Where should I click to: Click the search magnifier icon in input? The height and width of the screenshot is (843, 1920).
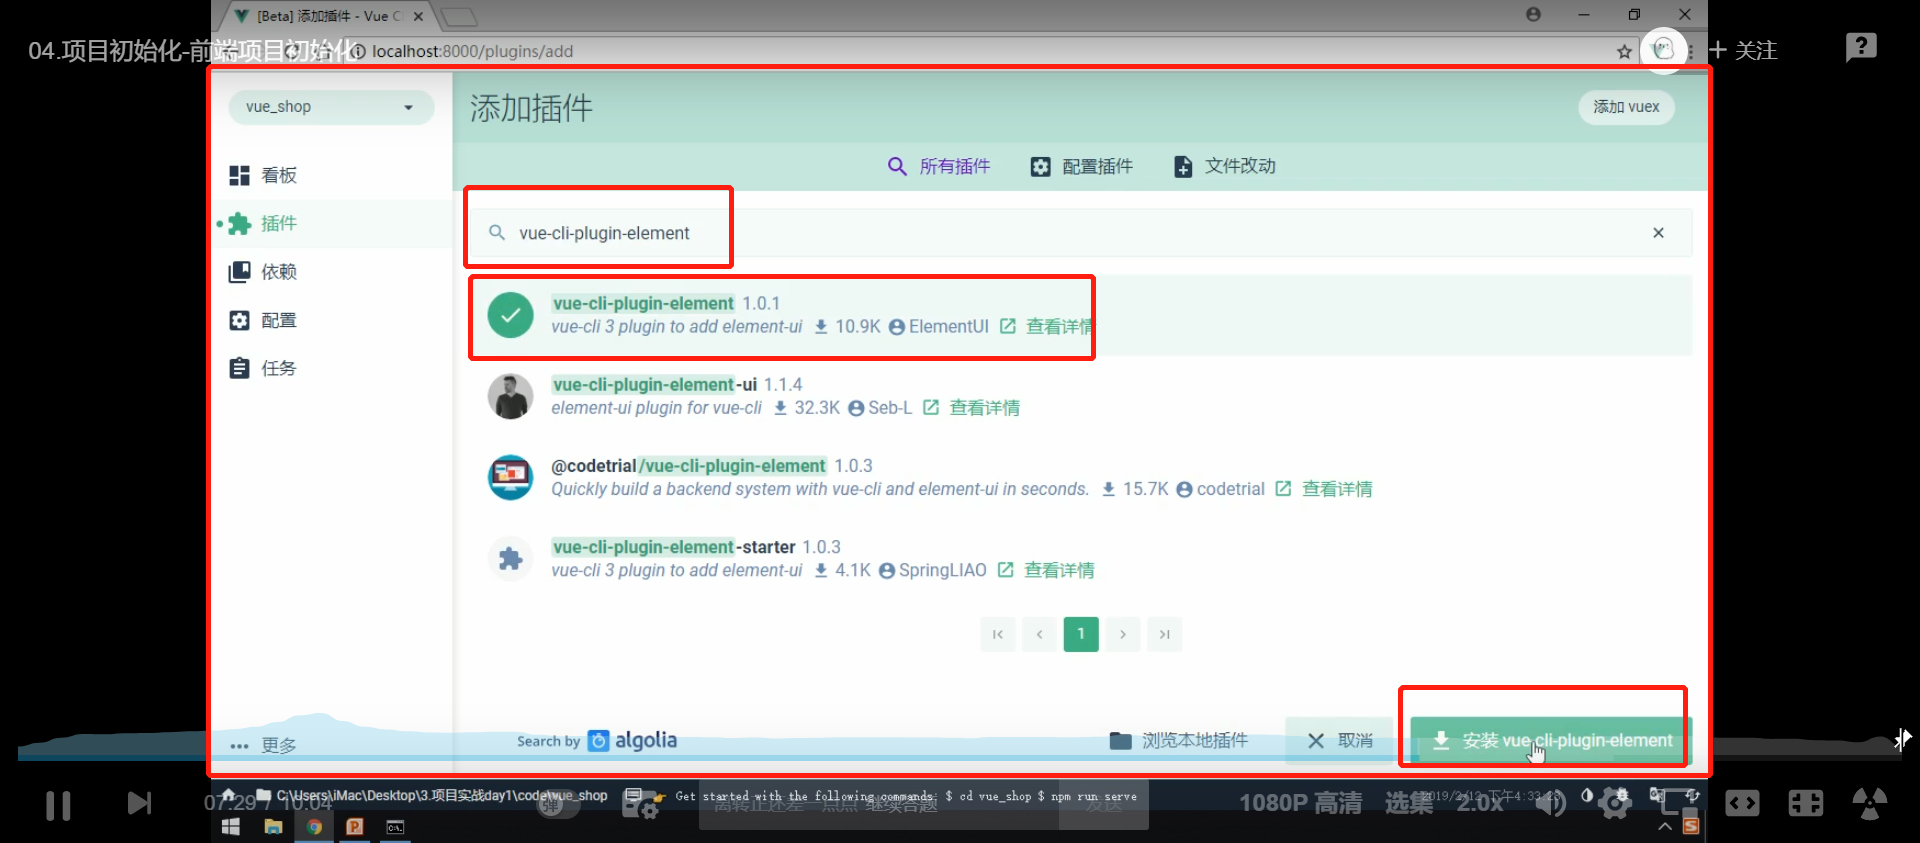coord(496,233)
